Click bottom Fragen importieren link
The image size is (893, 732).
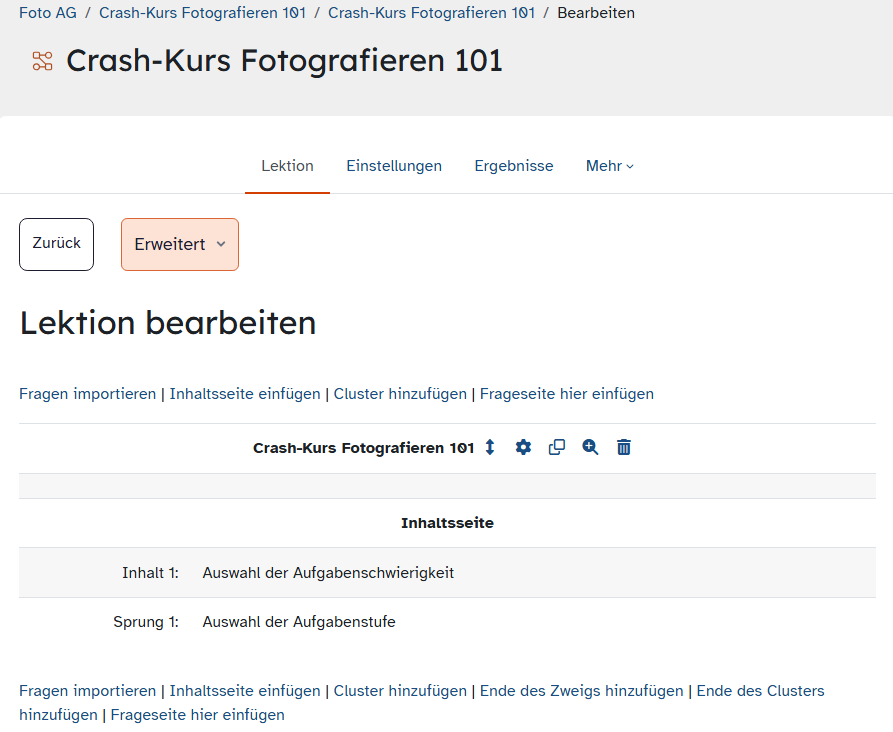coord(87,691)
